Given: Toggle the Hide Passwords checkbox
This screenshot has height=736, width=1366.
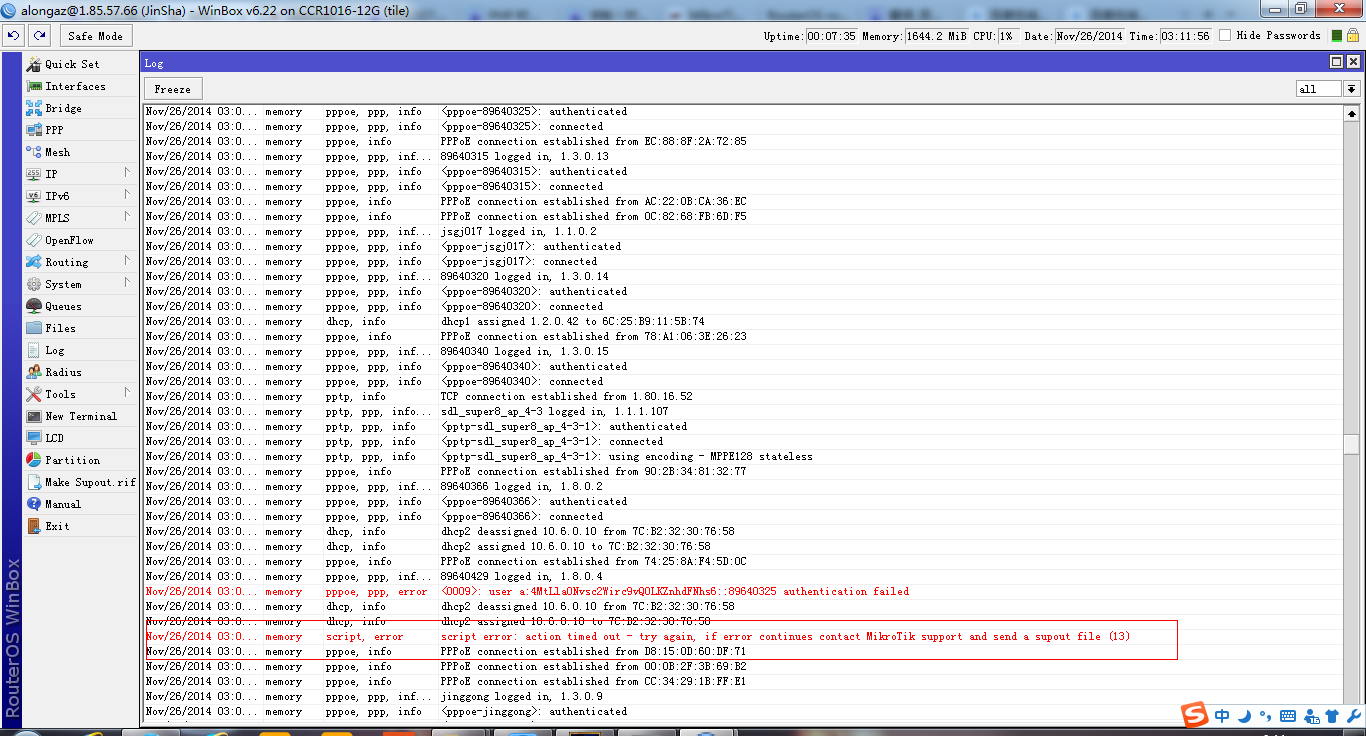Looking at the screenshot, I should point(1227,35).
